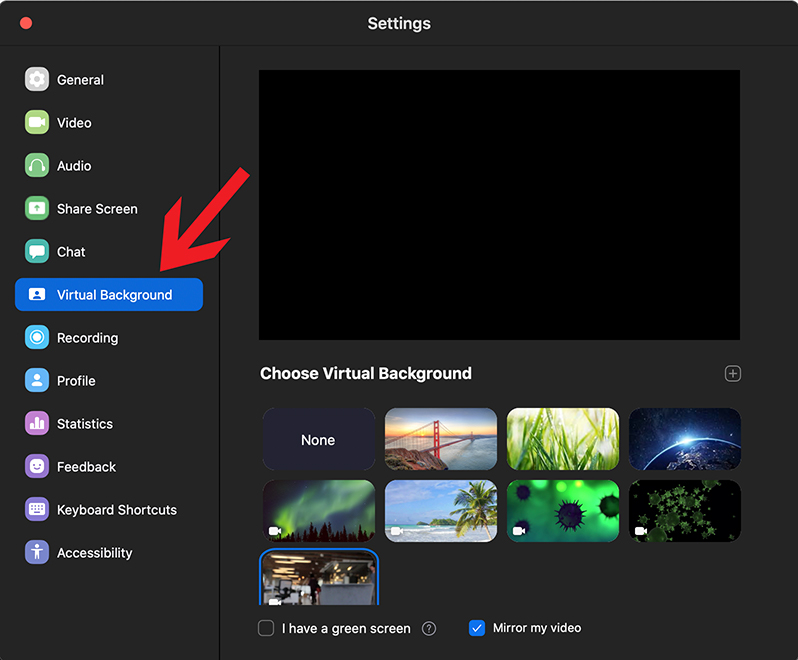Select the Earth from space background
This screenshot has width=798, height=660.
(x=685, y=439)
